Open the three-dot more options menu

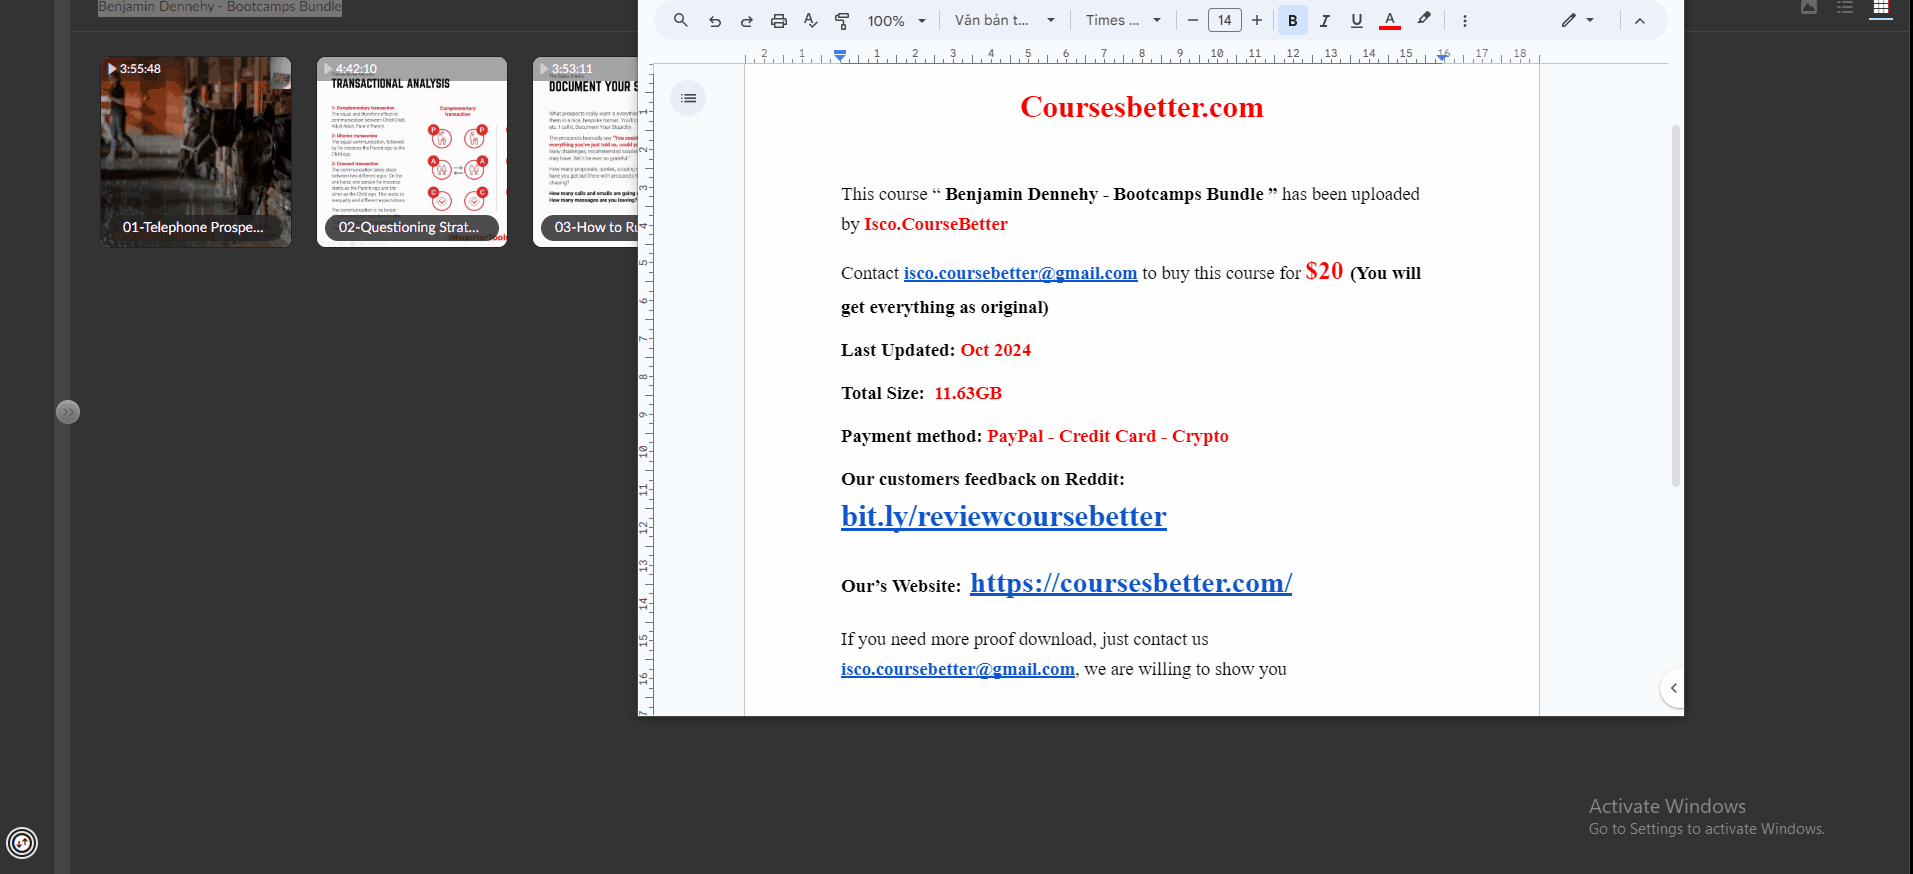(x=1465, y=21)
